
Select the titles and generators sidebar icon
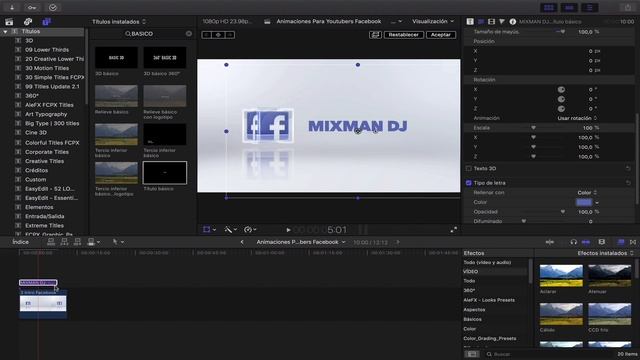[46, 22]
